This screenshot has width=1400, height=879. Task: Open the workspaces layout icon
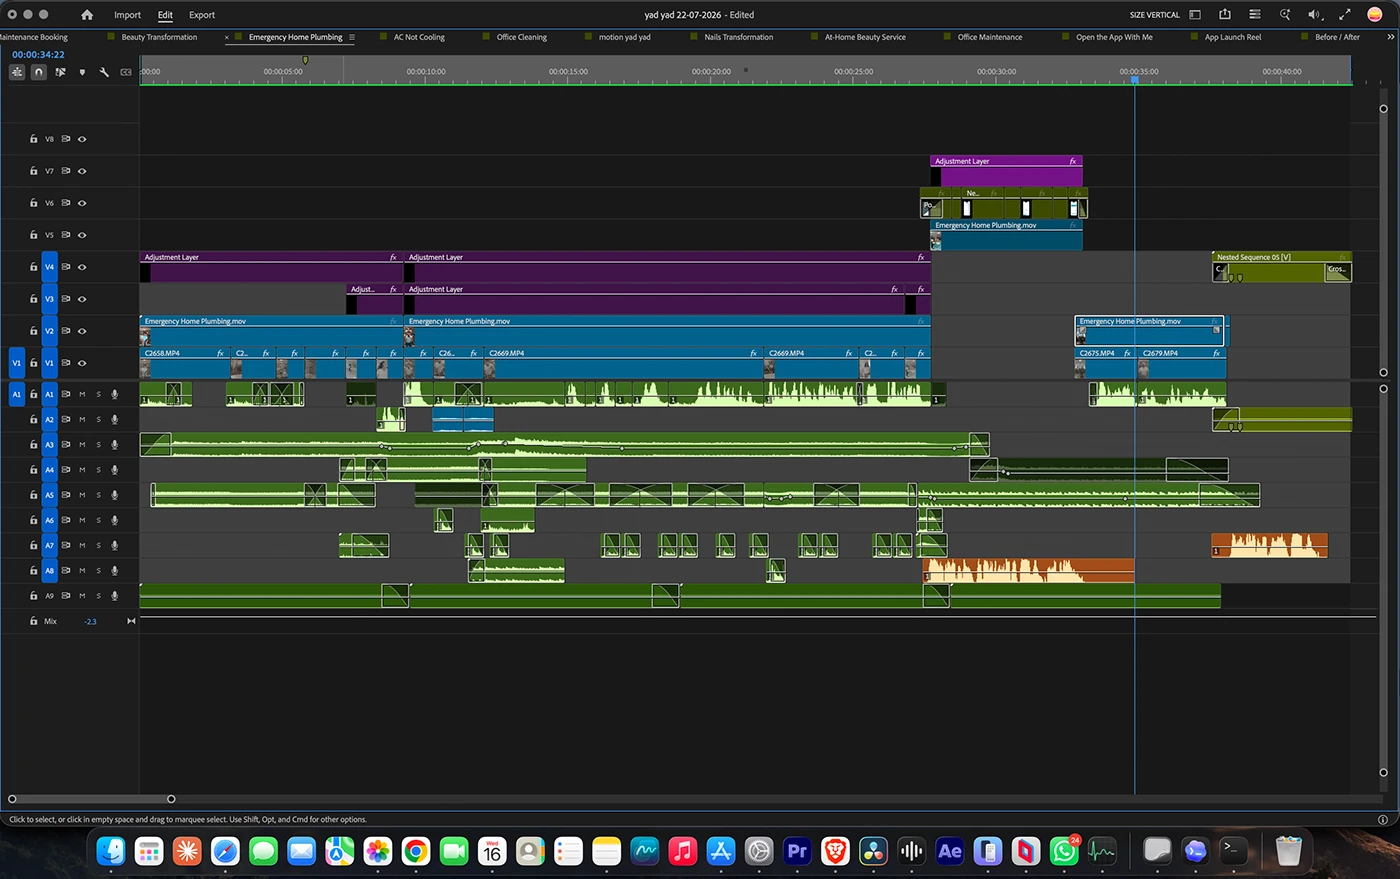coord(1195,15)
